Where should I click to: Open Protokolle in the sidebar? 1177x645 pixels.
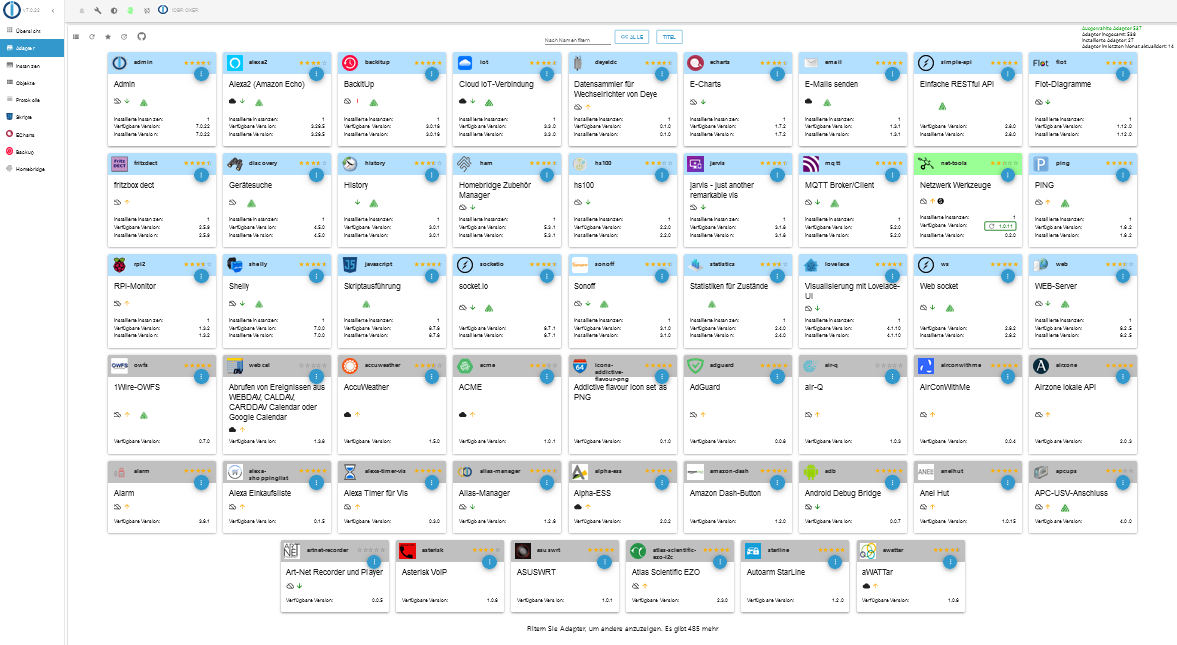click(x=32, y=100)
